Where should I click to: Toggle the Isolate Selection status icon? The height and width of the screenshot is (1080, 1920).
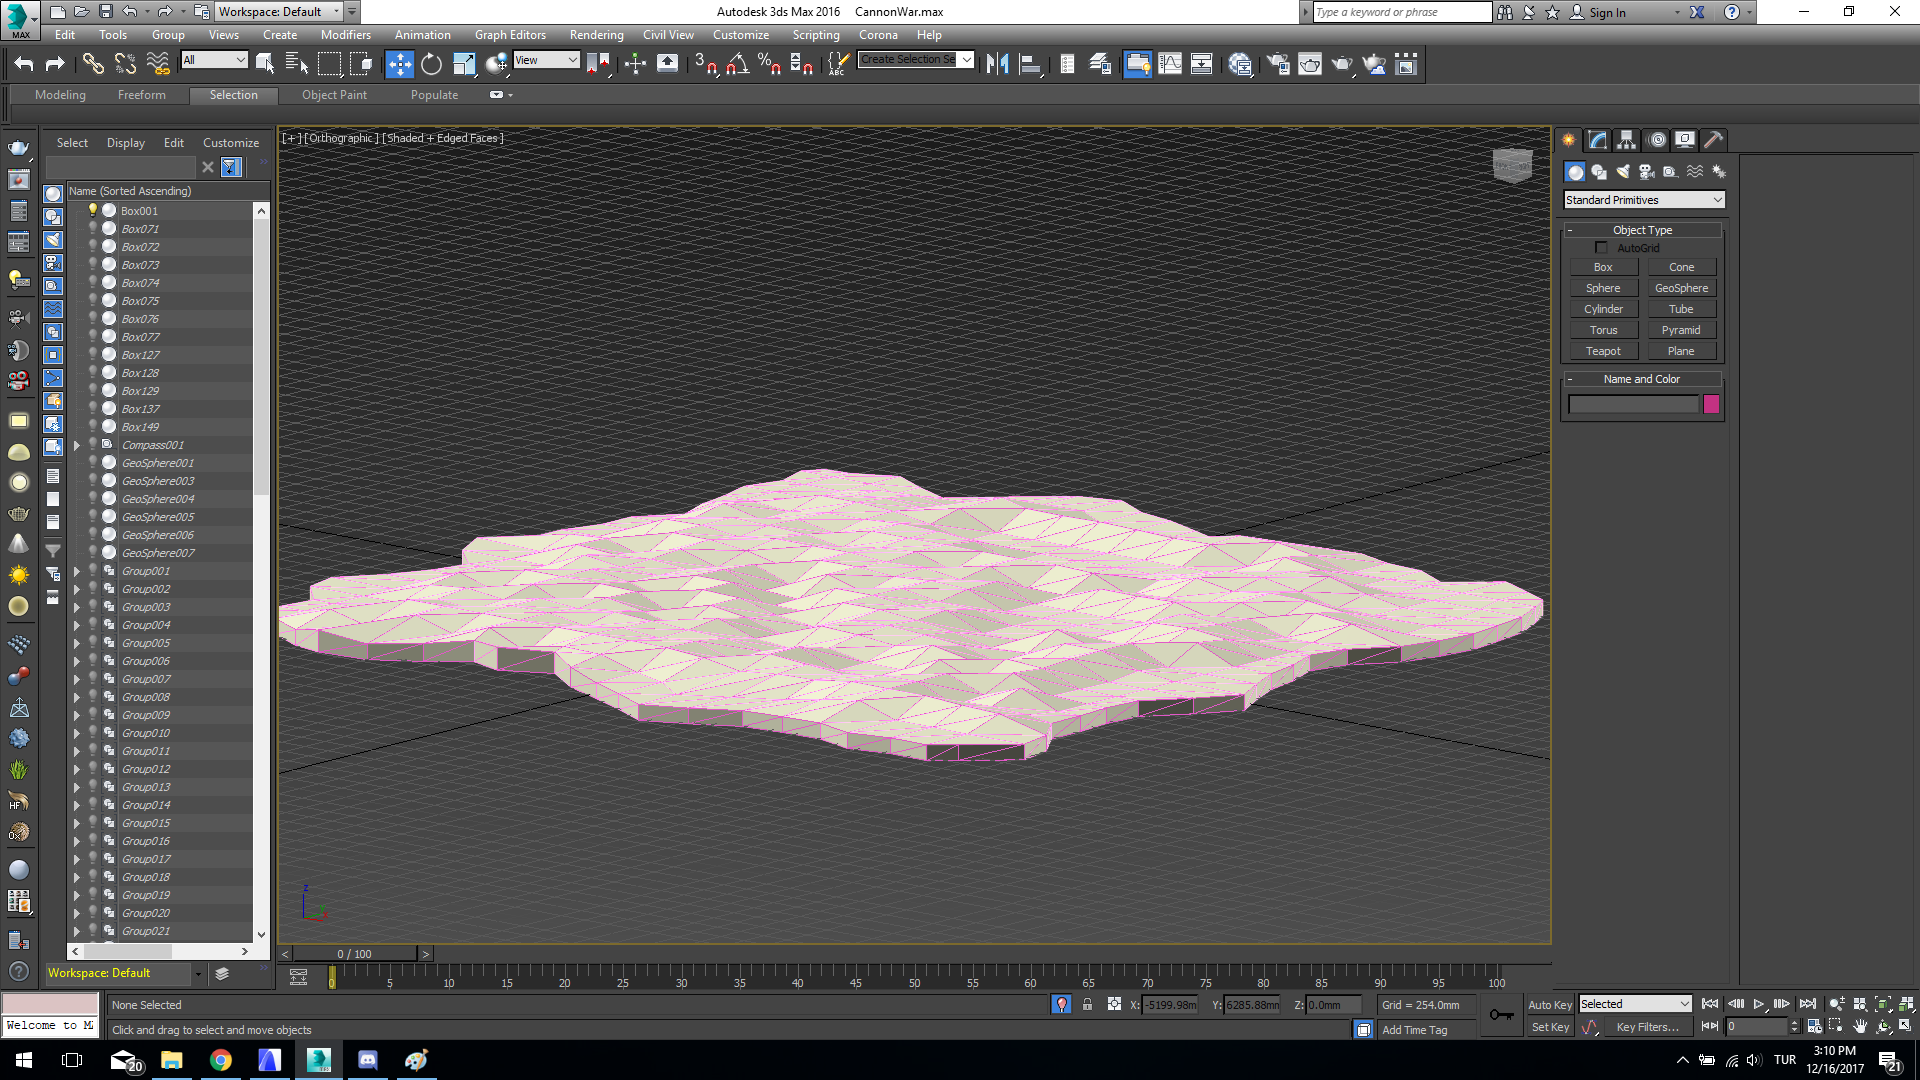click(x=1061, y=1004)
